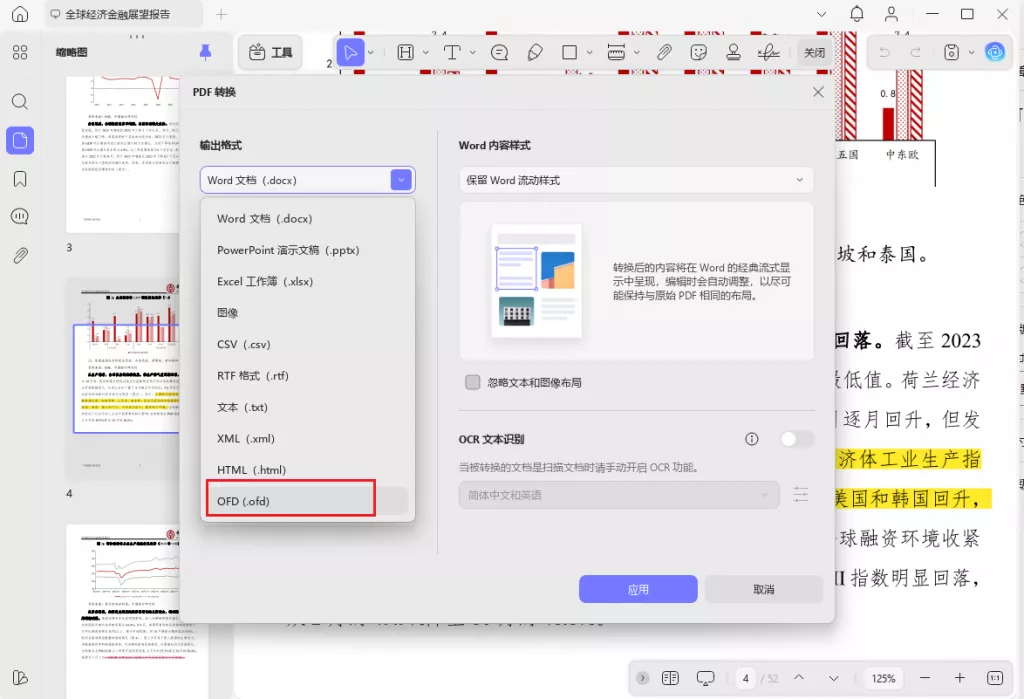Pin the thumbnail panel with pushpin icon
1024x699 pixels.
pos(205,52)
